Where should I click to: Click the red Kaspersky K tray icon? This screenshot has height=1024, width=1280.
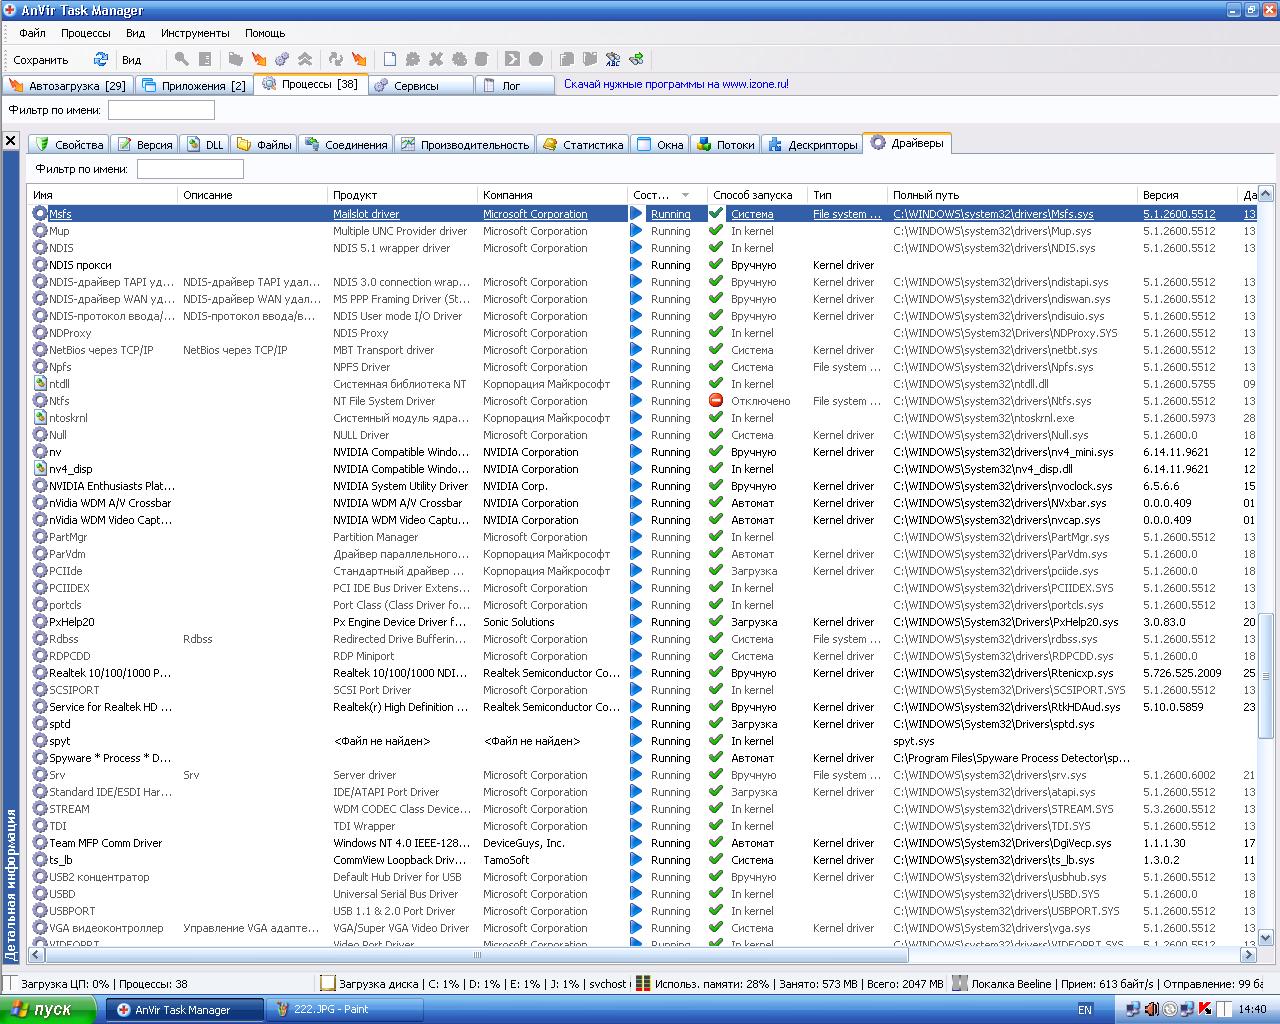pyautogui.click(x=1206, y=1009)
